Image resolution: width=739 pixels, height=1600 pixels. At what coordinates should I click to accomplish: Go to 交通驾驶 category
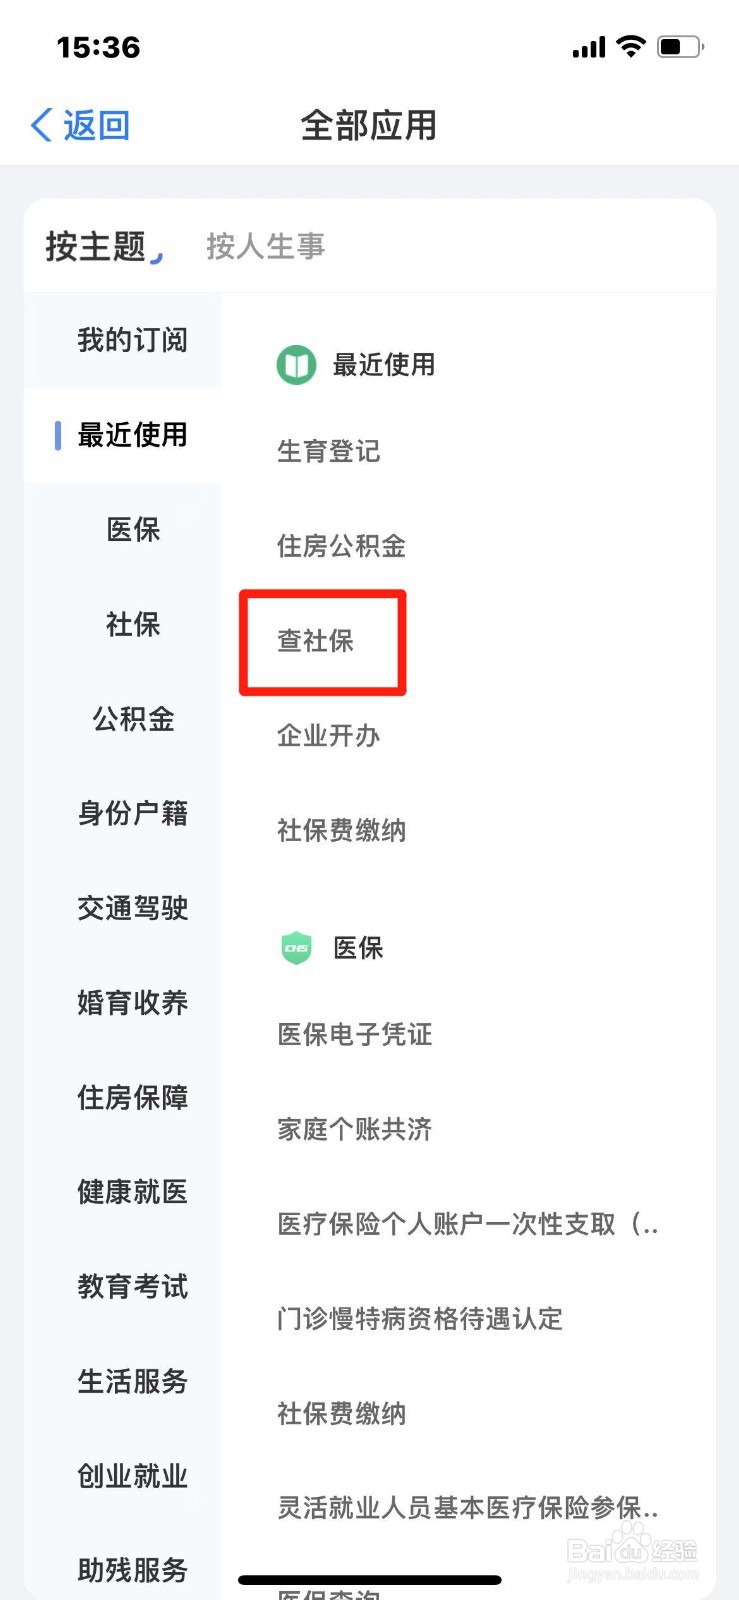tap(132, 908)
